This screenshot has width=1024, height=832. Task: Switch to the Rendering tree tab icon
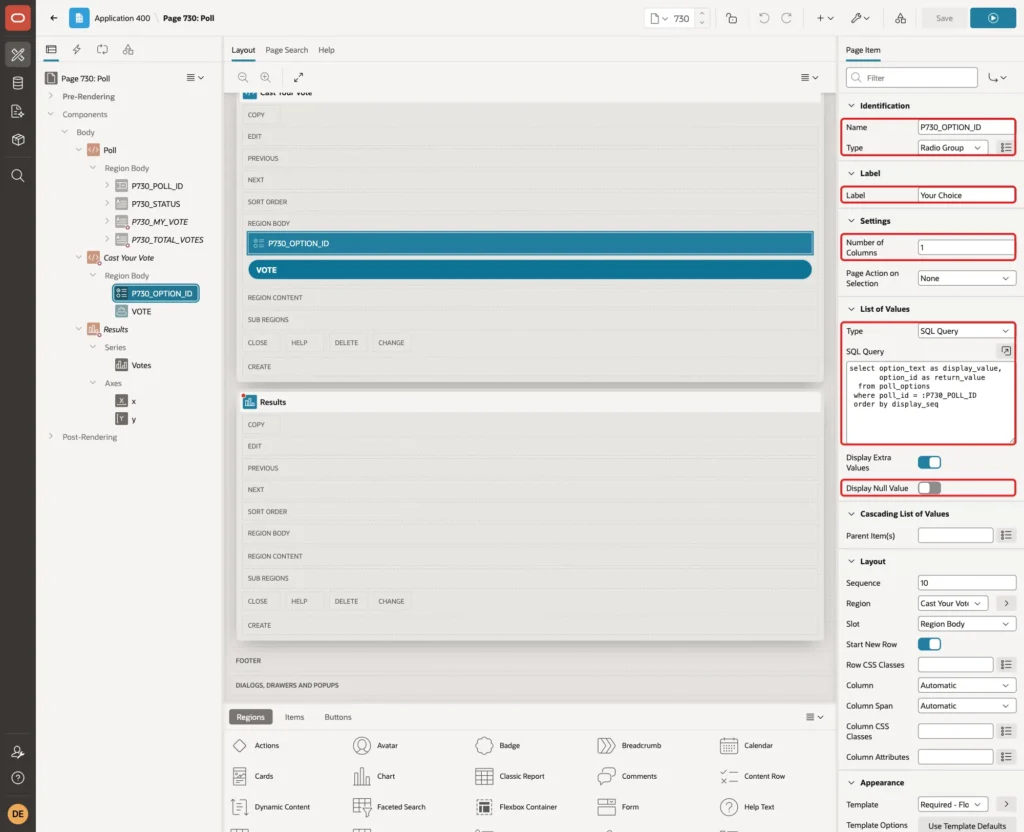51,50
